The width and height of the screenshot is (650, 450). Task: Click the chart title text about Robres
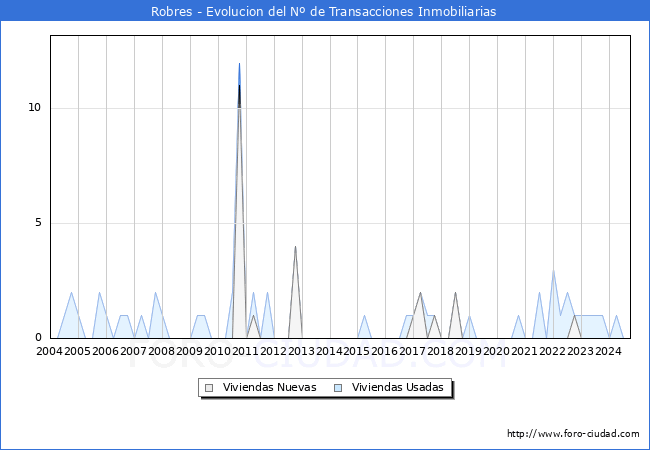323,11
